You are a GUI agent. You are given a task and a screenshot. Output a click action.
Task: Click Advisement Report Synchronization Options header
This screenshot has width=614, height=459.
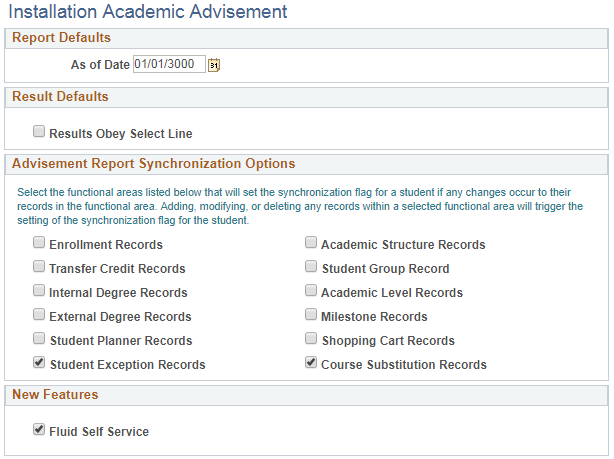pos(153,164)
